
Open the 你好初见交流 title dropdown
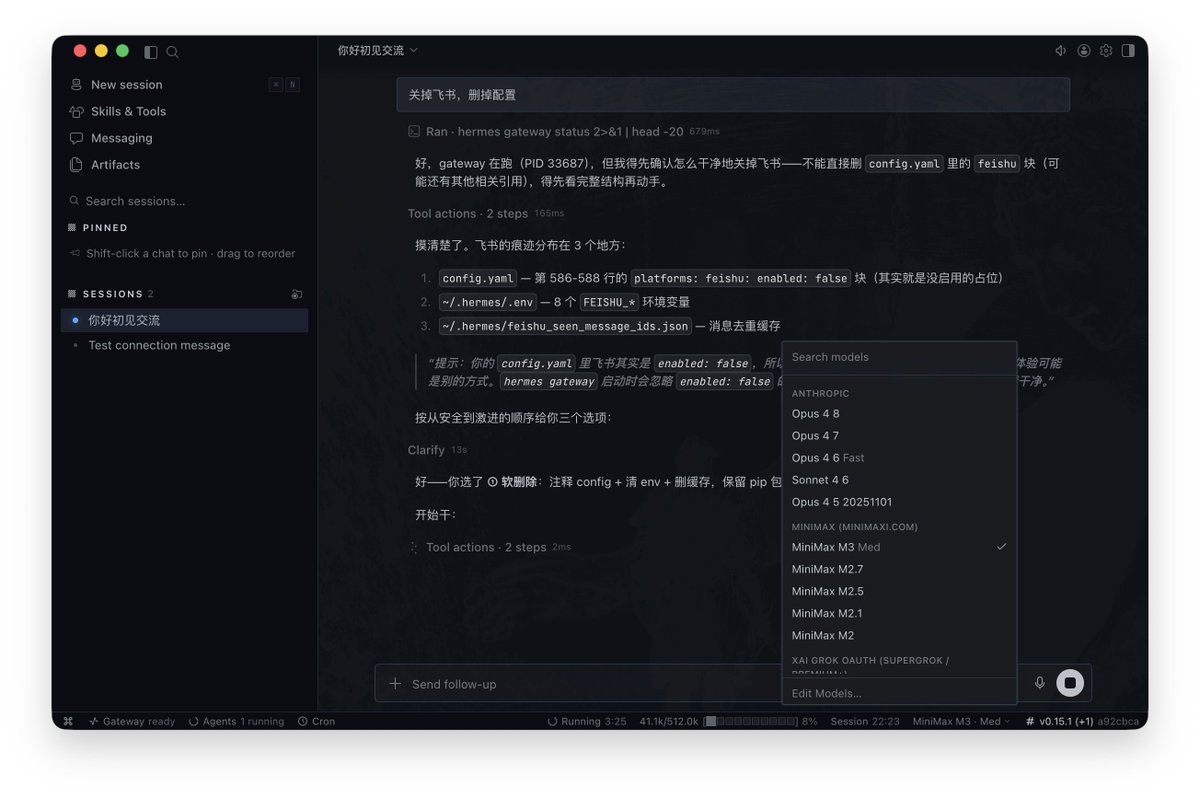(378, 50)
